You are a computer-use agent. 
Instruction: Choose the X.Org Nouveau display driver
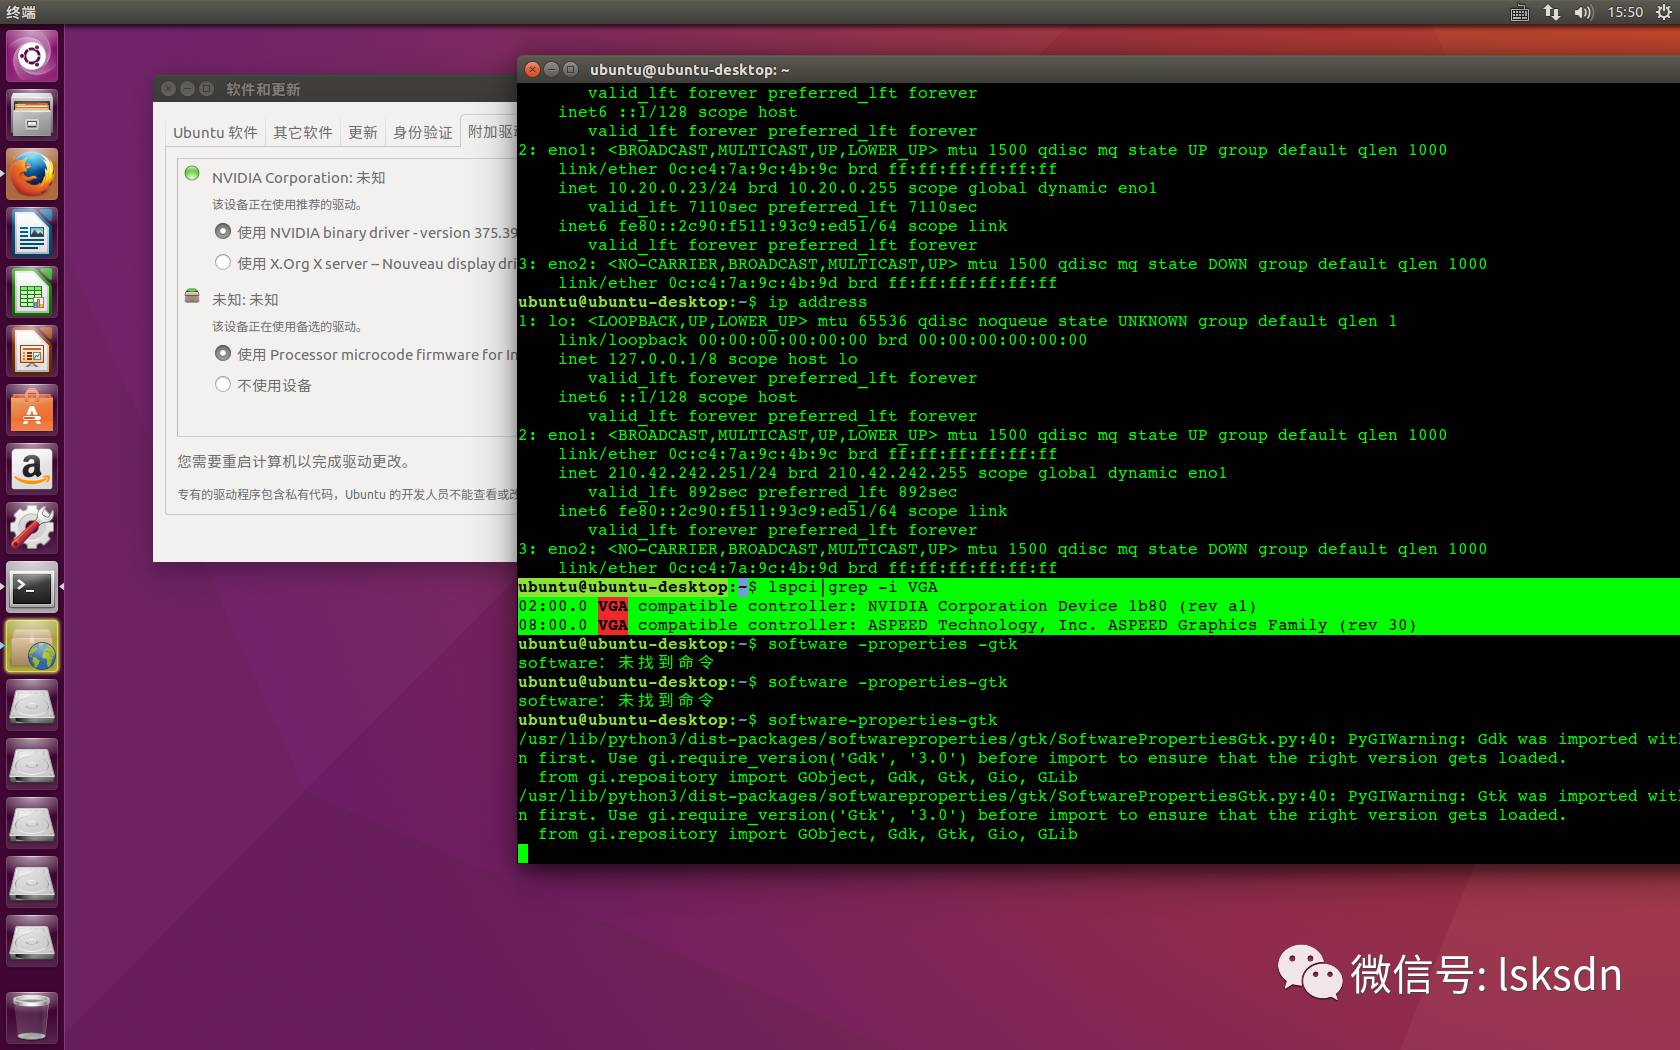[x=222, y=262]
